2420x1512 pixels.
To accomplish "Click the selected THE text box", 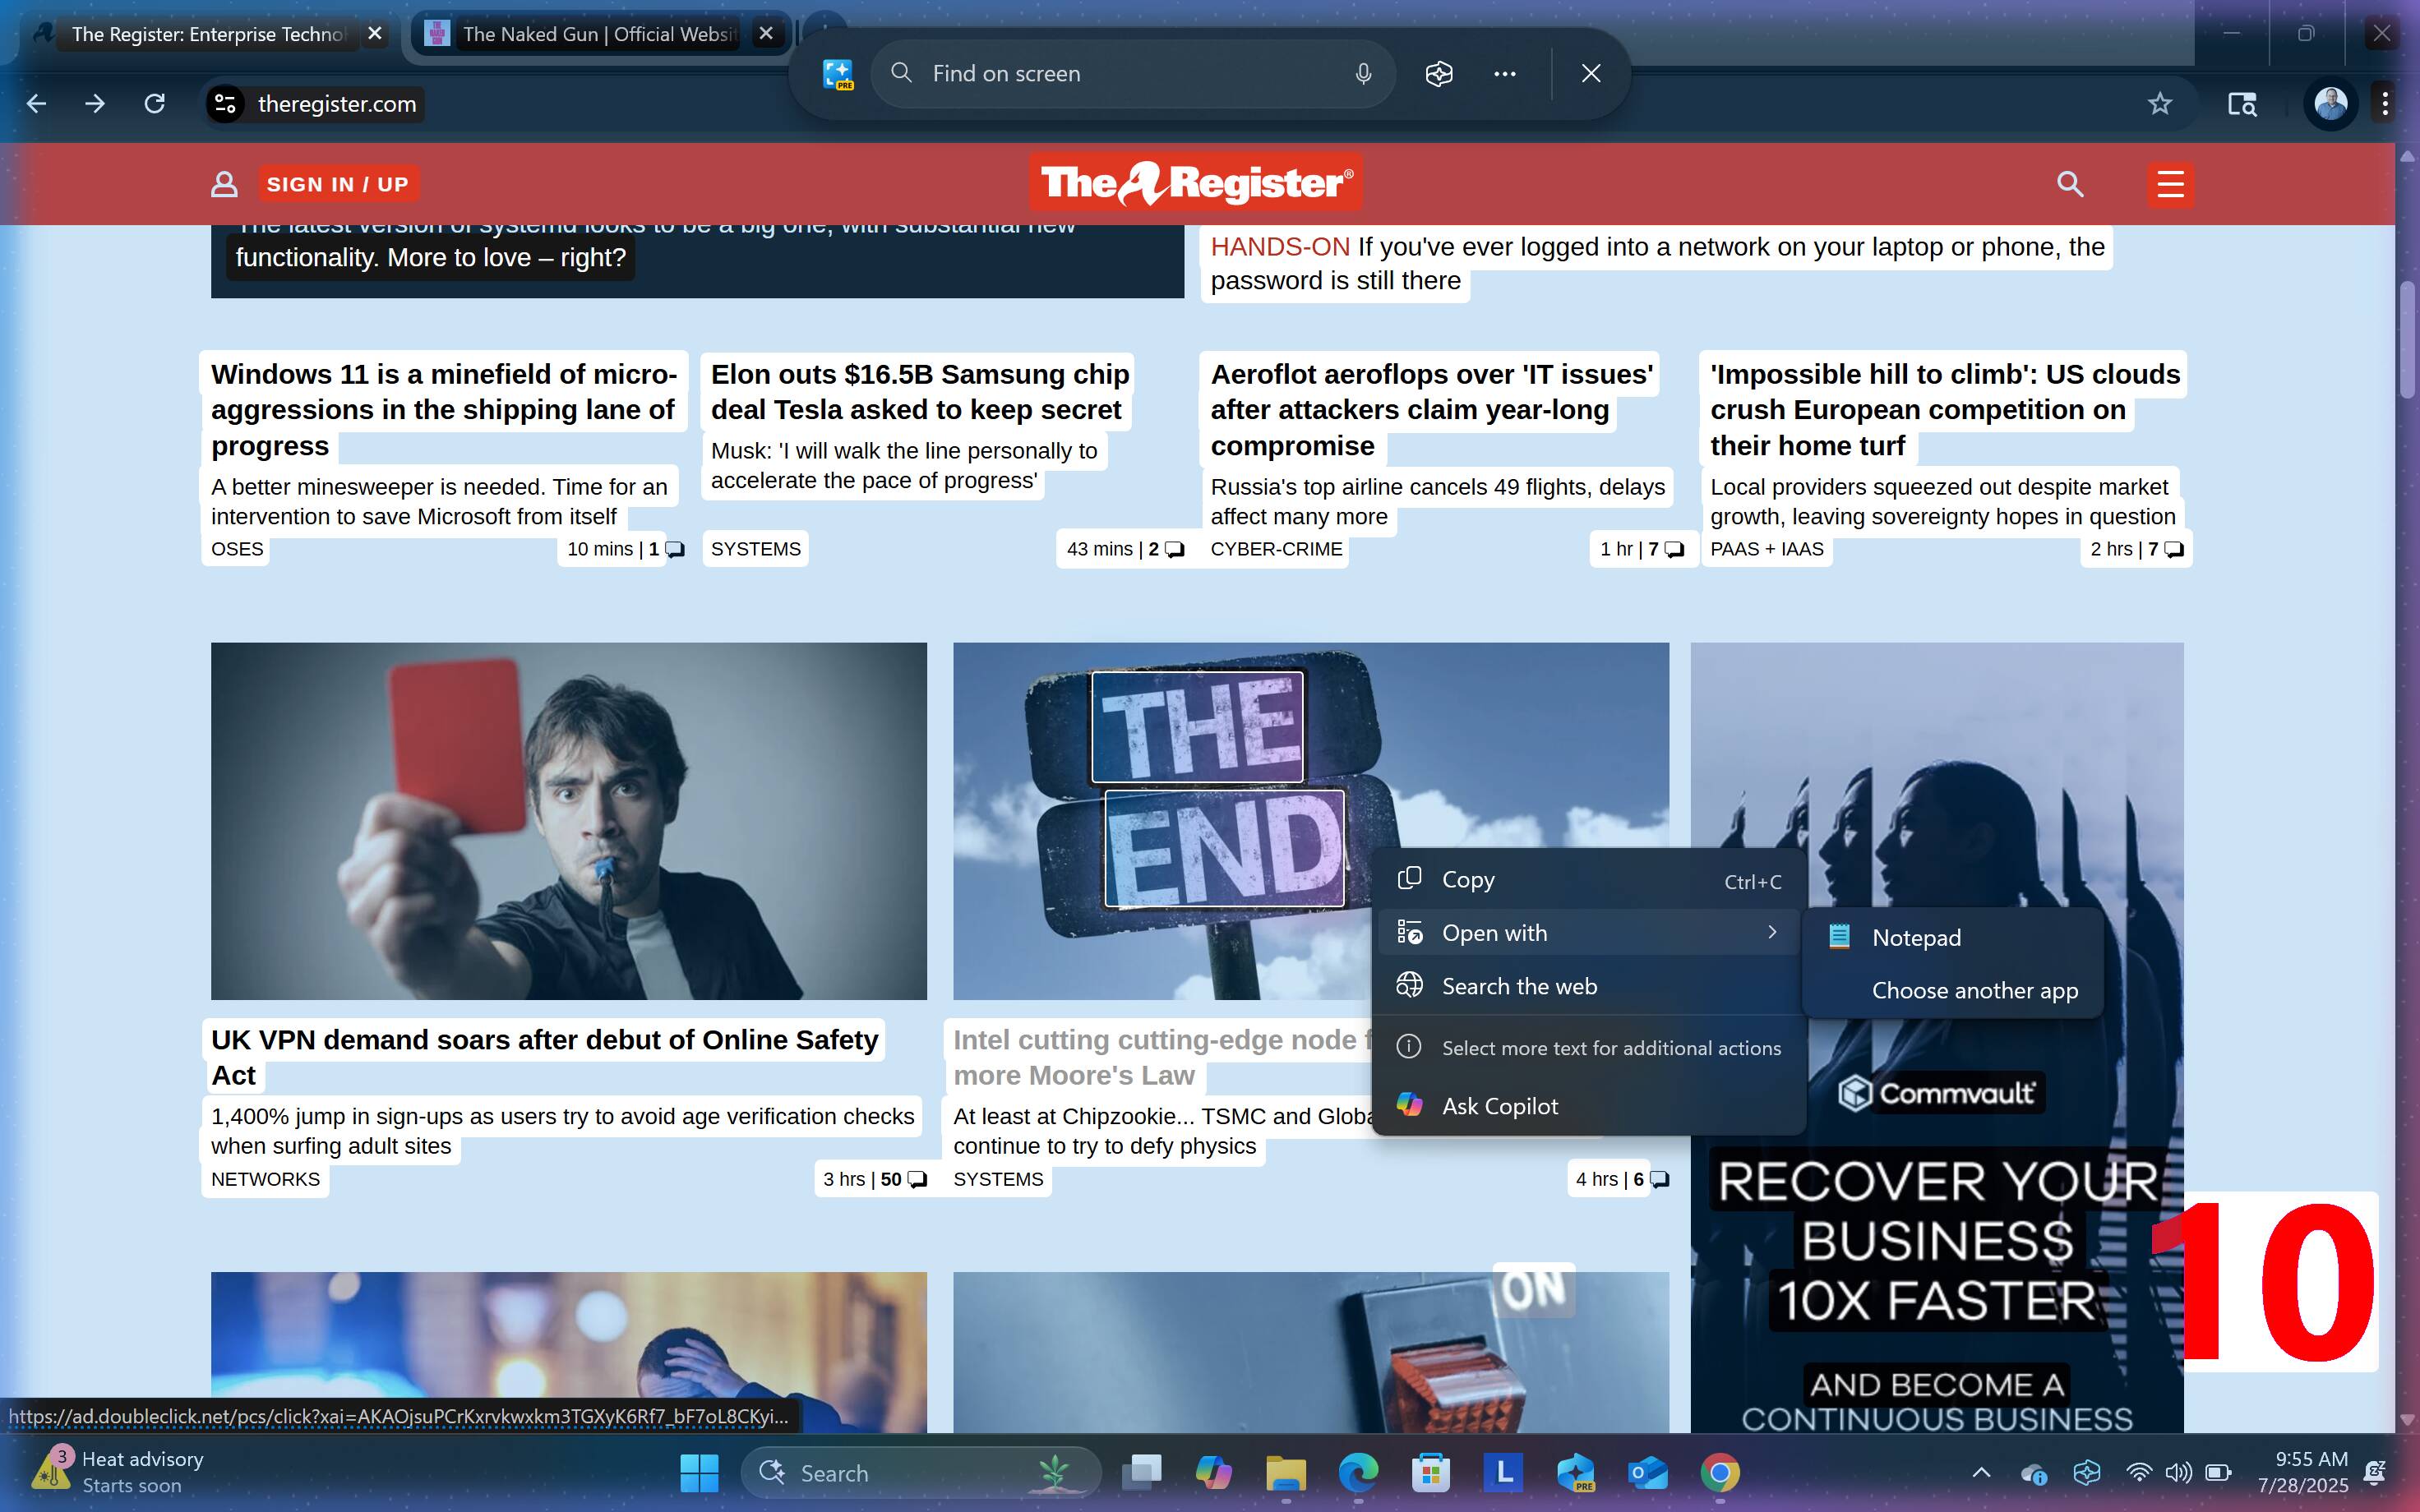I will [x=1197, y=727].
